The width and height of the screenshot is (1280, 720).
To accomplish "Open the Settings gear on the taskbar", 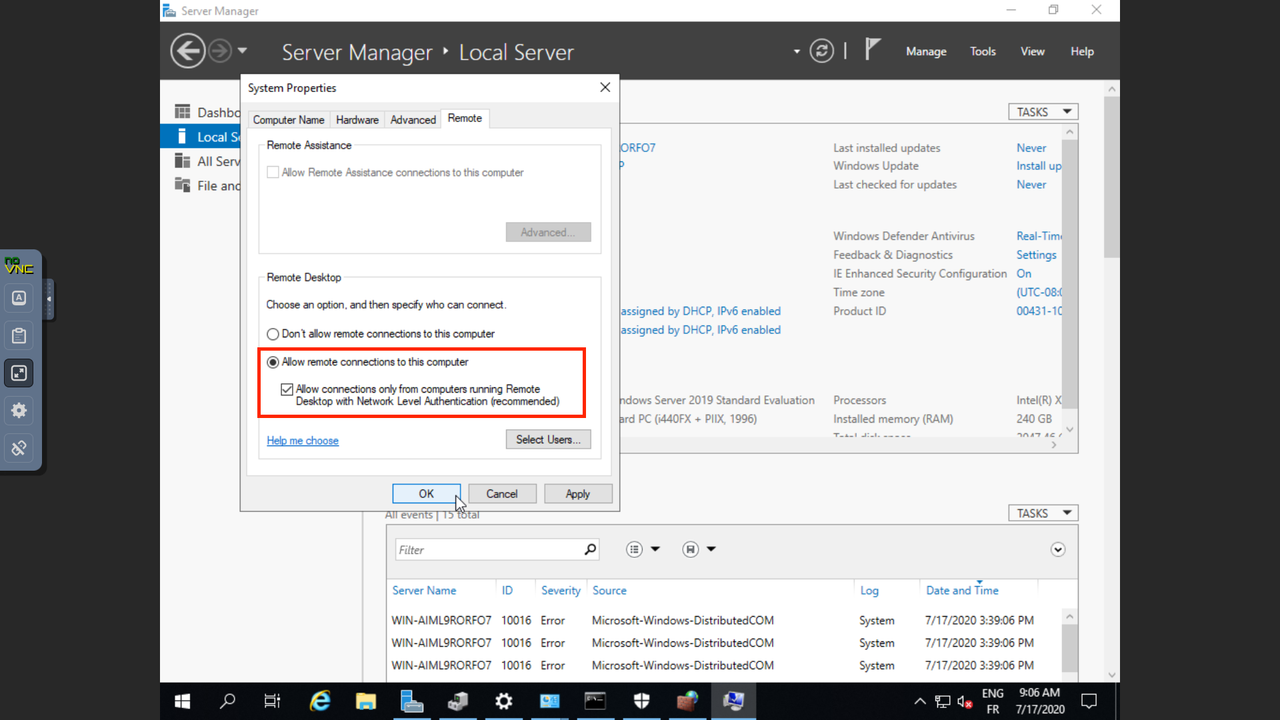I will coord(504,701).
